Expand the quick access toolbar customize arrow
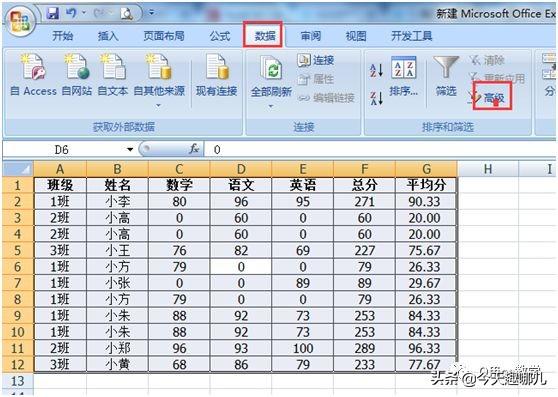The height and width of the screenshot is (397, 558). pos(152,13)
